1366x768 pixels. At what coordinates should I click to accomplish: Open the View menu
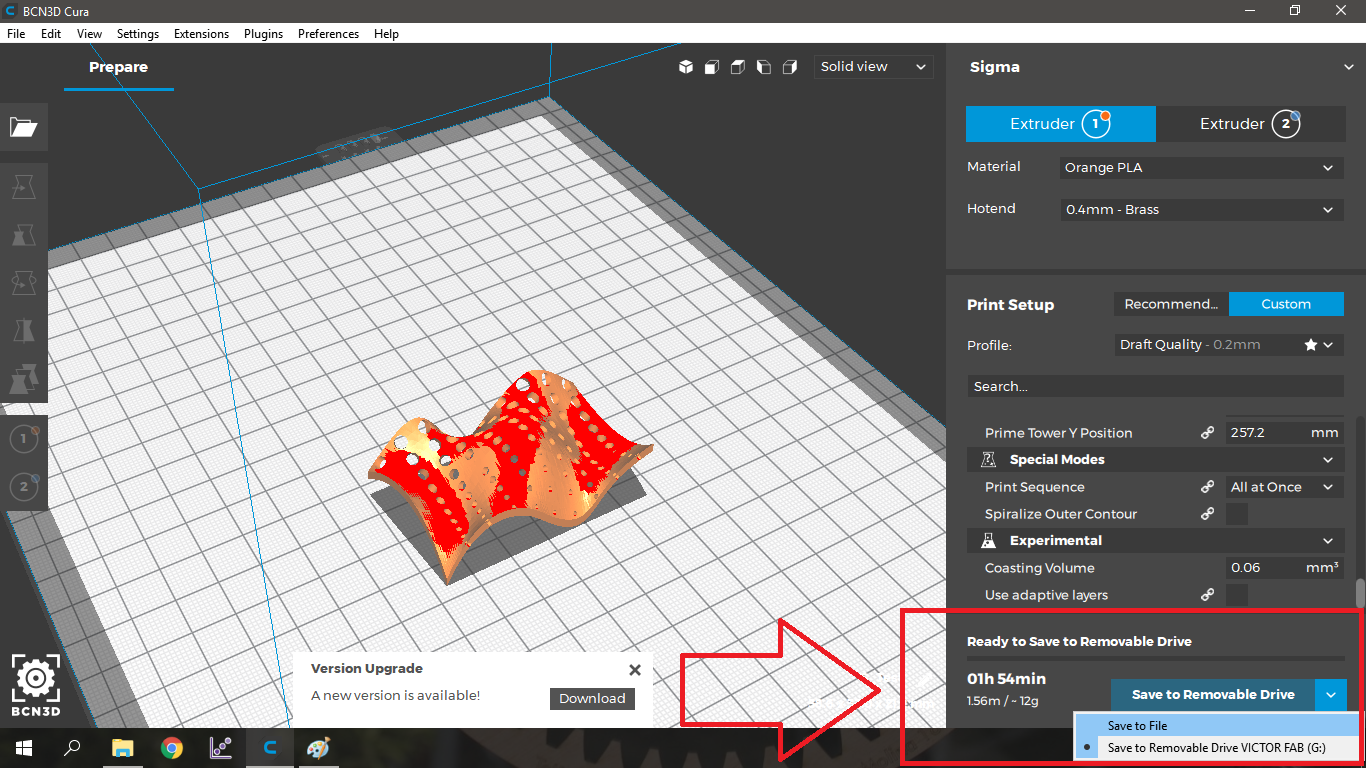[x=90, y=33]
